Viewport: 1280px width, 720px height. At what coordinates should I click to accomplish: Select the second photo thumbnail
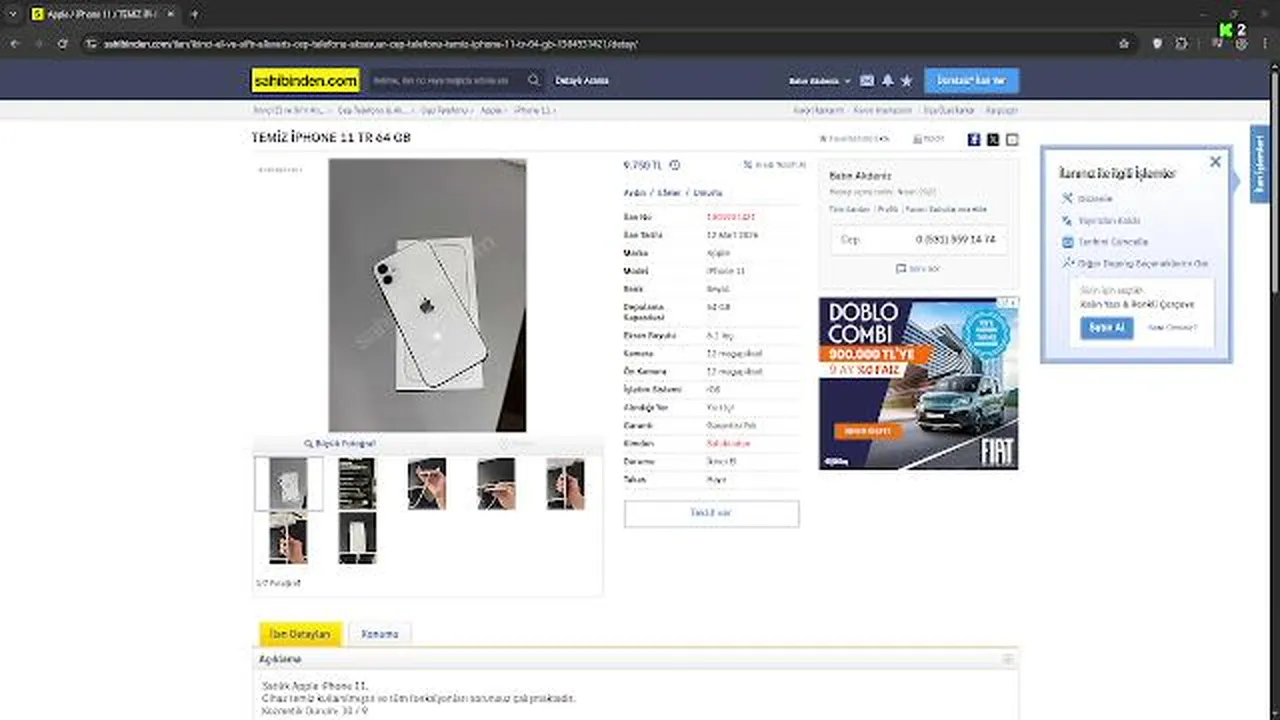(x=357, y=483)
